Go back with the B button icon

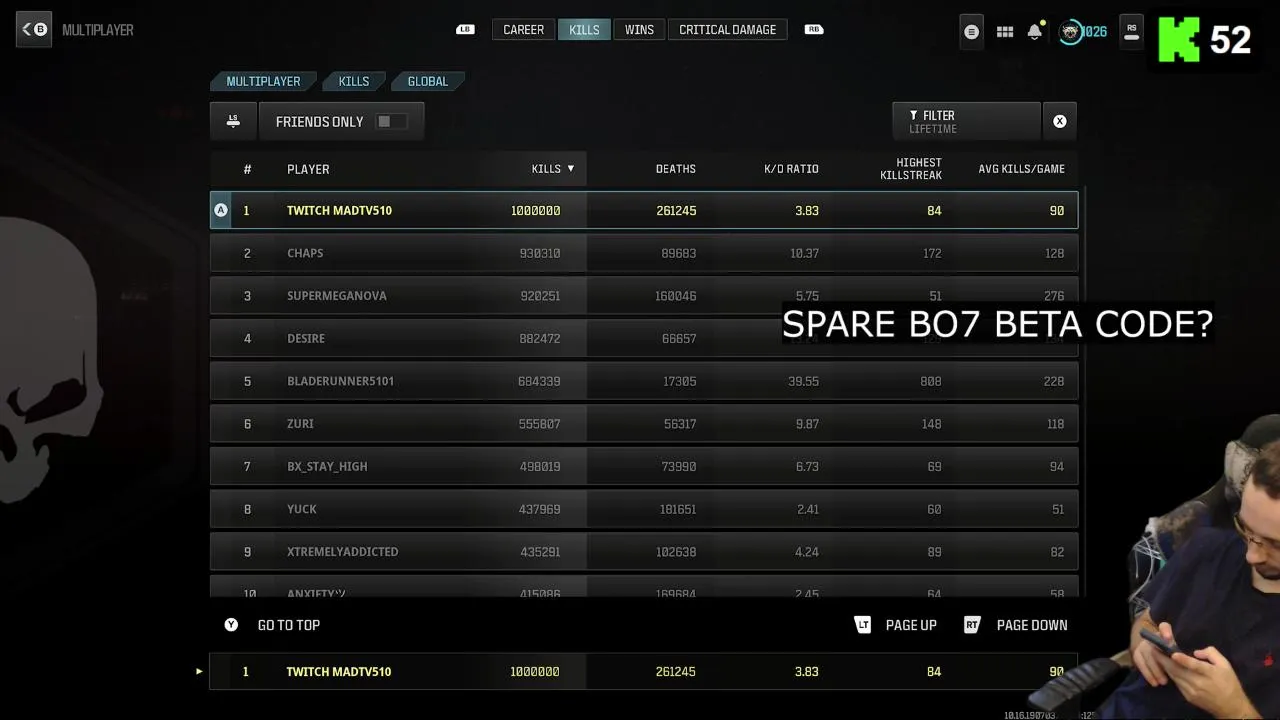click(x=34, y=29)
